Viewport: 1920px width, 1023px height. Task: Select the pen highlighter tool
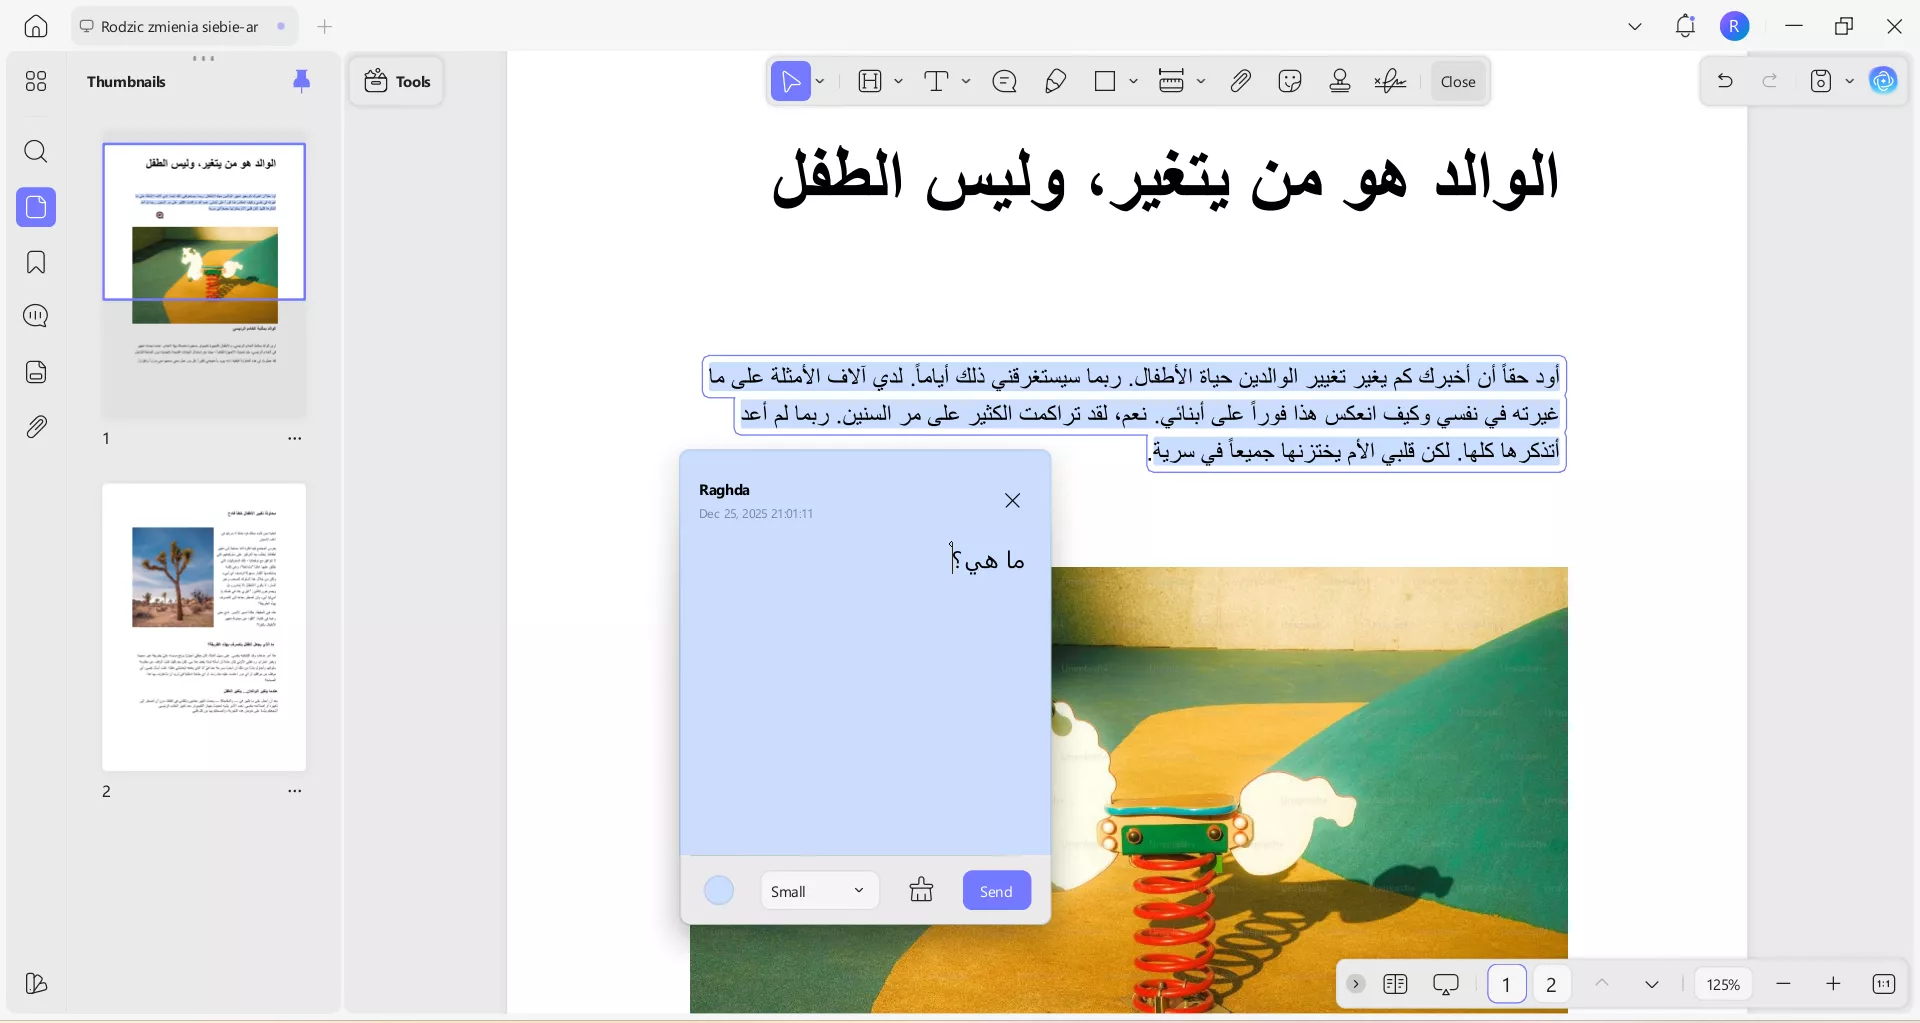tap(1056, 81)
